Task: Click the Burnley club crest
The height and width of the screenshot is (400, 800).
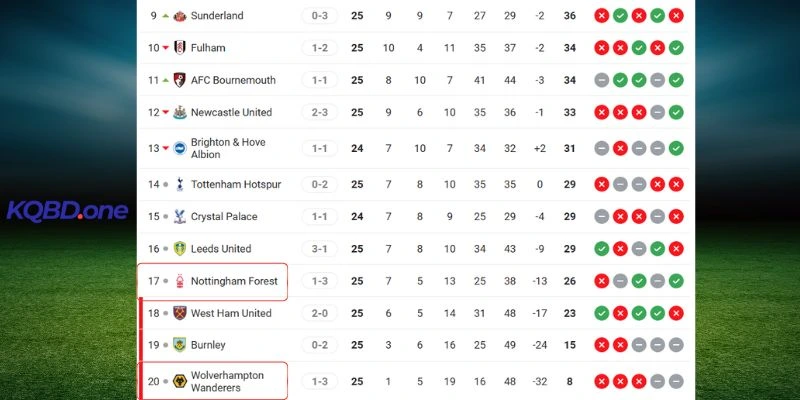Action: pyautogui.click(x=180, y=345)
